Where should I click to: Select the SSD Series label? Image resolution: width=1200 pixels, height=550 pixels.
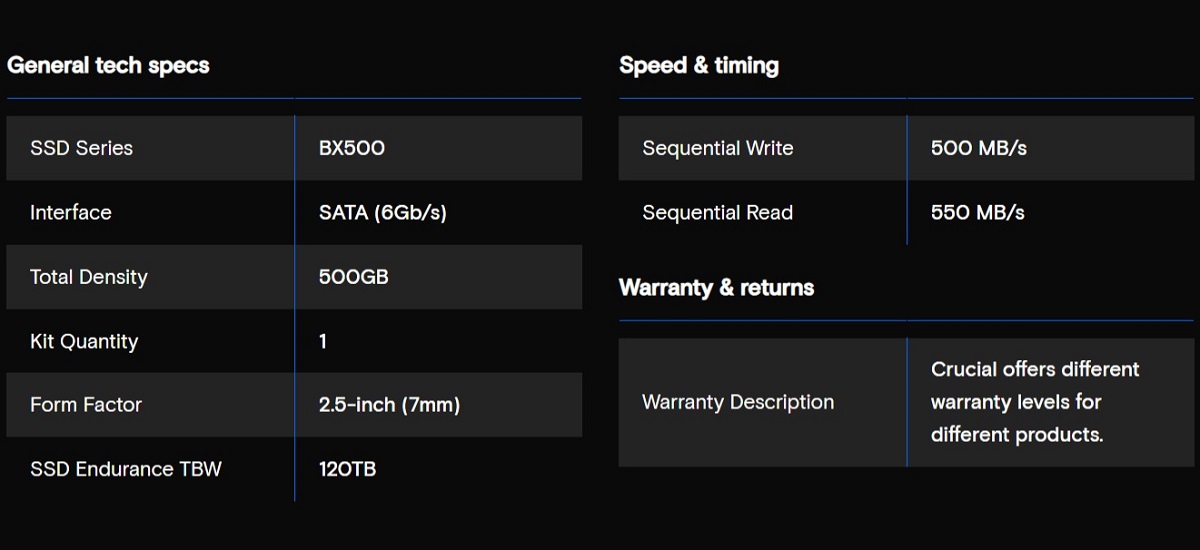pos(81,148)
